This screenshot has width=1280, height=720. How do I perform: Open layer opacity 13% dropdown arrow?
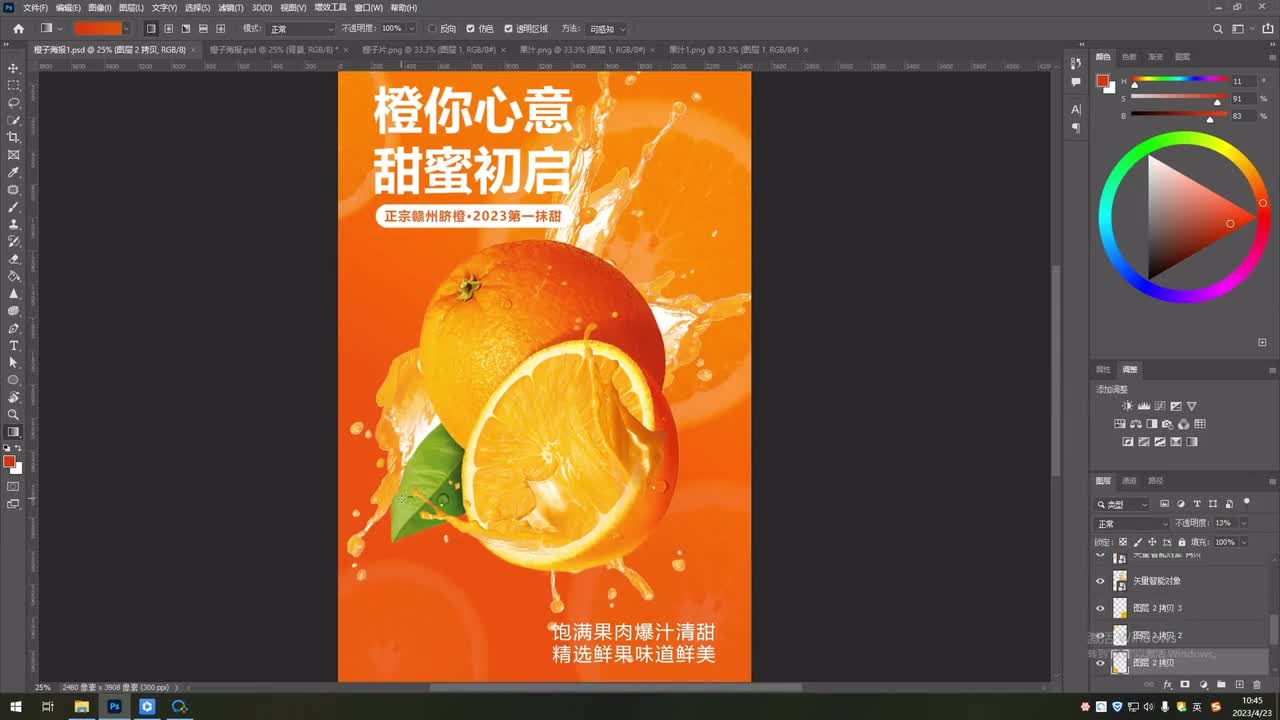[1244, 523]
